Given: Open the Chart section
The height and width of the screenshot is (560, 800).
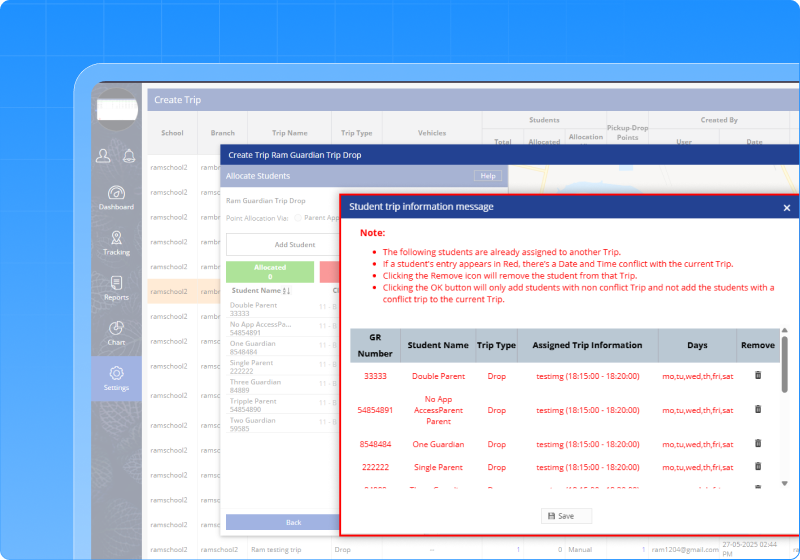Looking at the screenshot, I should pyautogui.click(x=116, y=333).
